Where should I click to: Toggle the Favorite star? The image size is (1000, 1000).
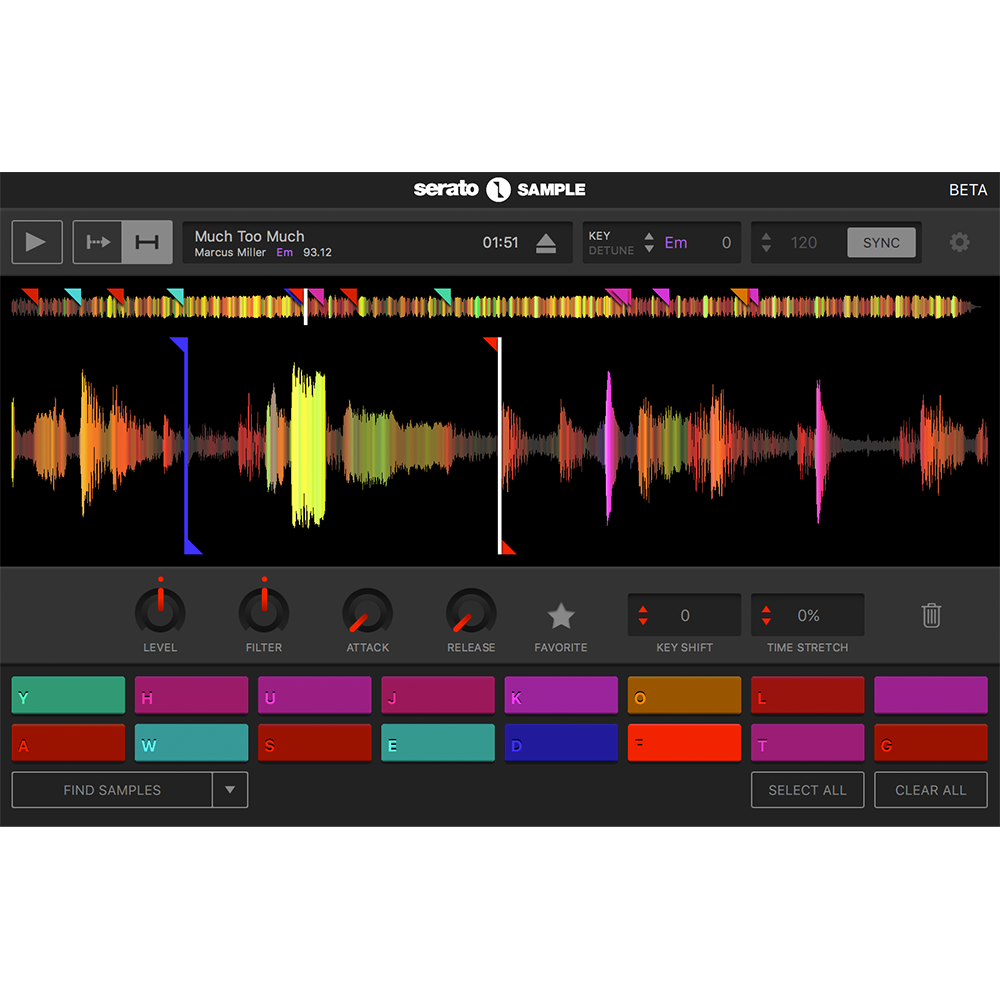click(x=561, y=615)
